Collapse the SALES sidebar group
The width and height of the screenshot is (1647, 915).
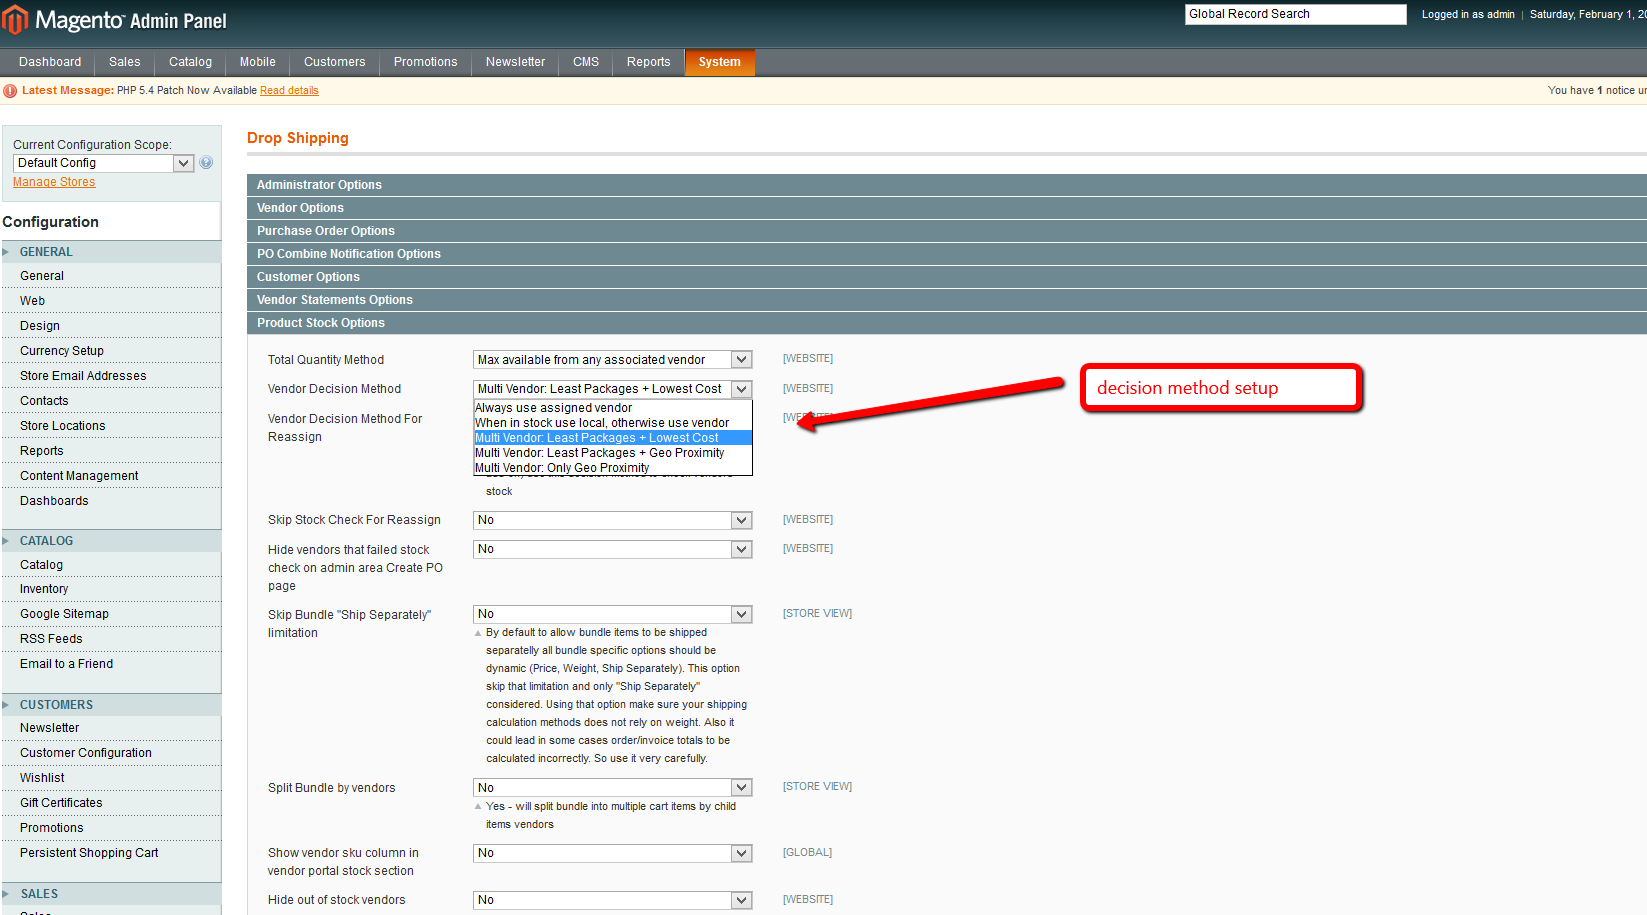click(x=111, y=894)
